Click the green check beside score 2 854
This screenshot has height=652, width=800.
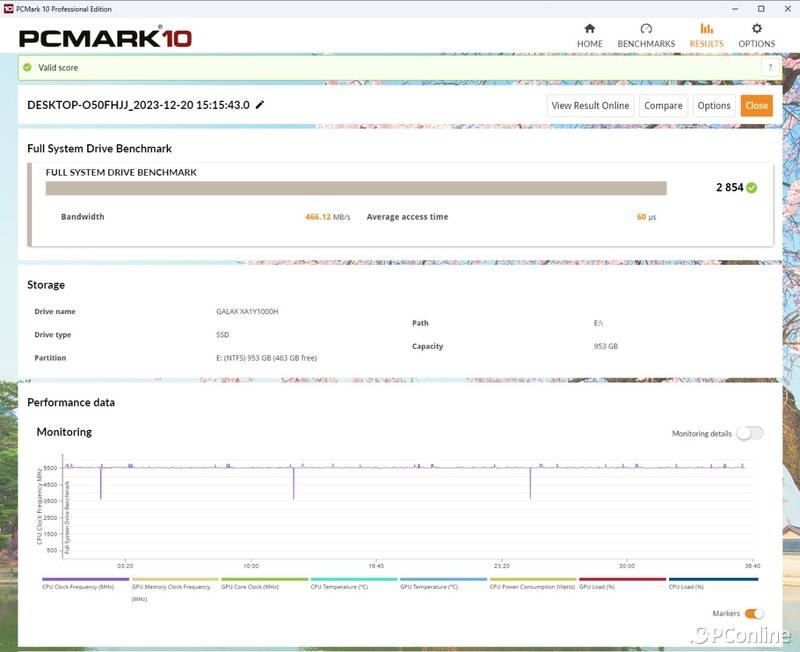(x=751, y=187)
